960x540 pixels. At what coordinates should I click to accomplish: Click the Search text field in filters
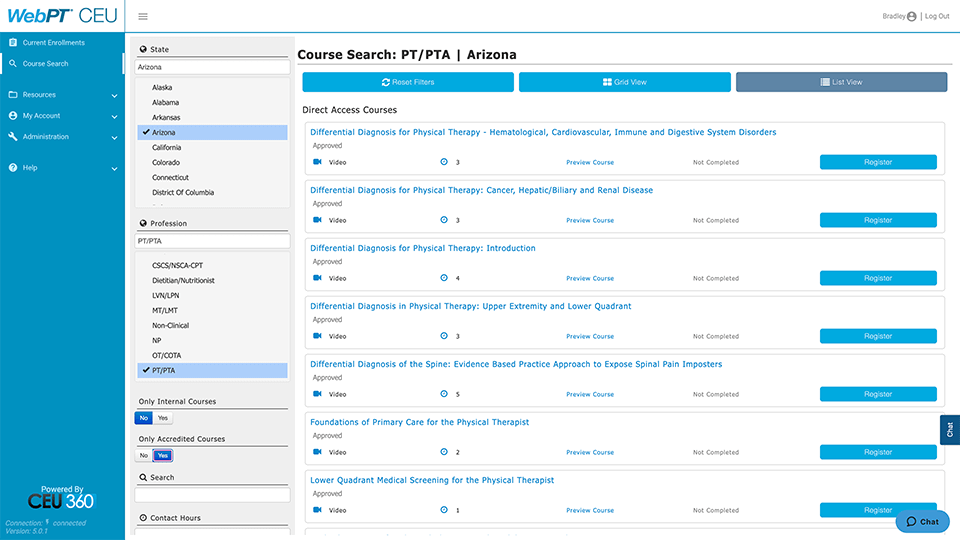[212, 495]
